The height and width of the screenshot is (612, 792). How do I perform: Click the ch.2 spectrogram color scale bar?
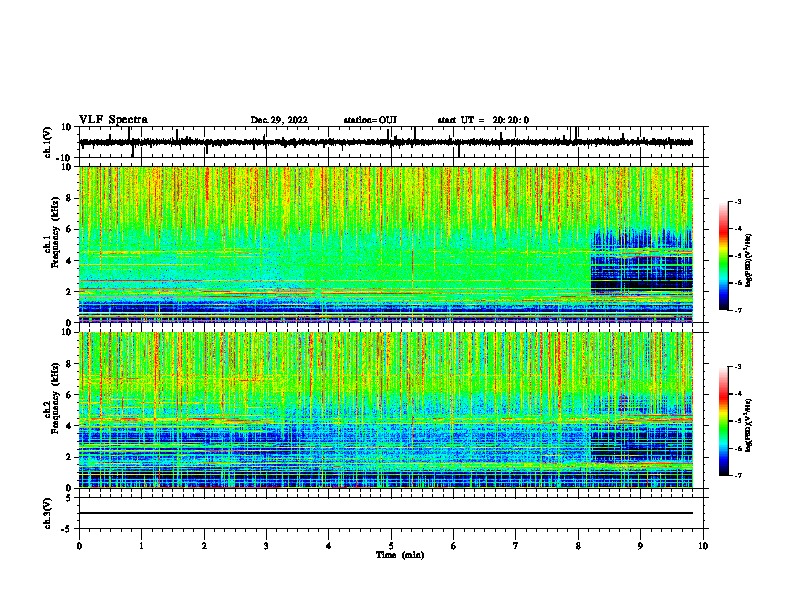tap(724, 421)
